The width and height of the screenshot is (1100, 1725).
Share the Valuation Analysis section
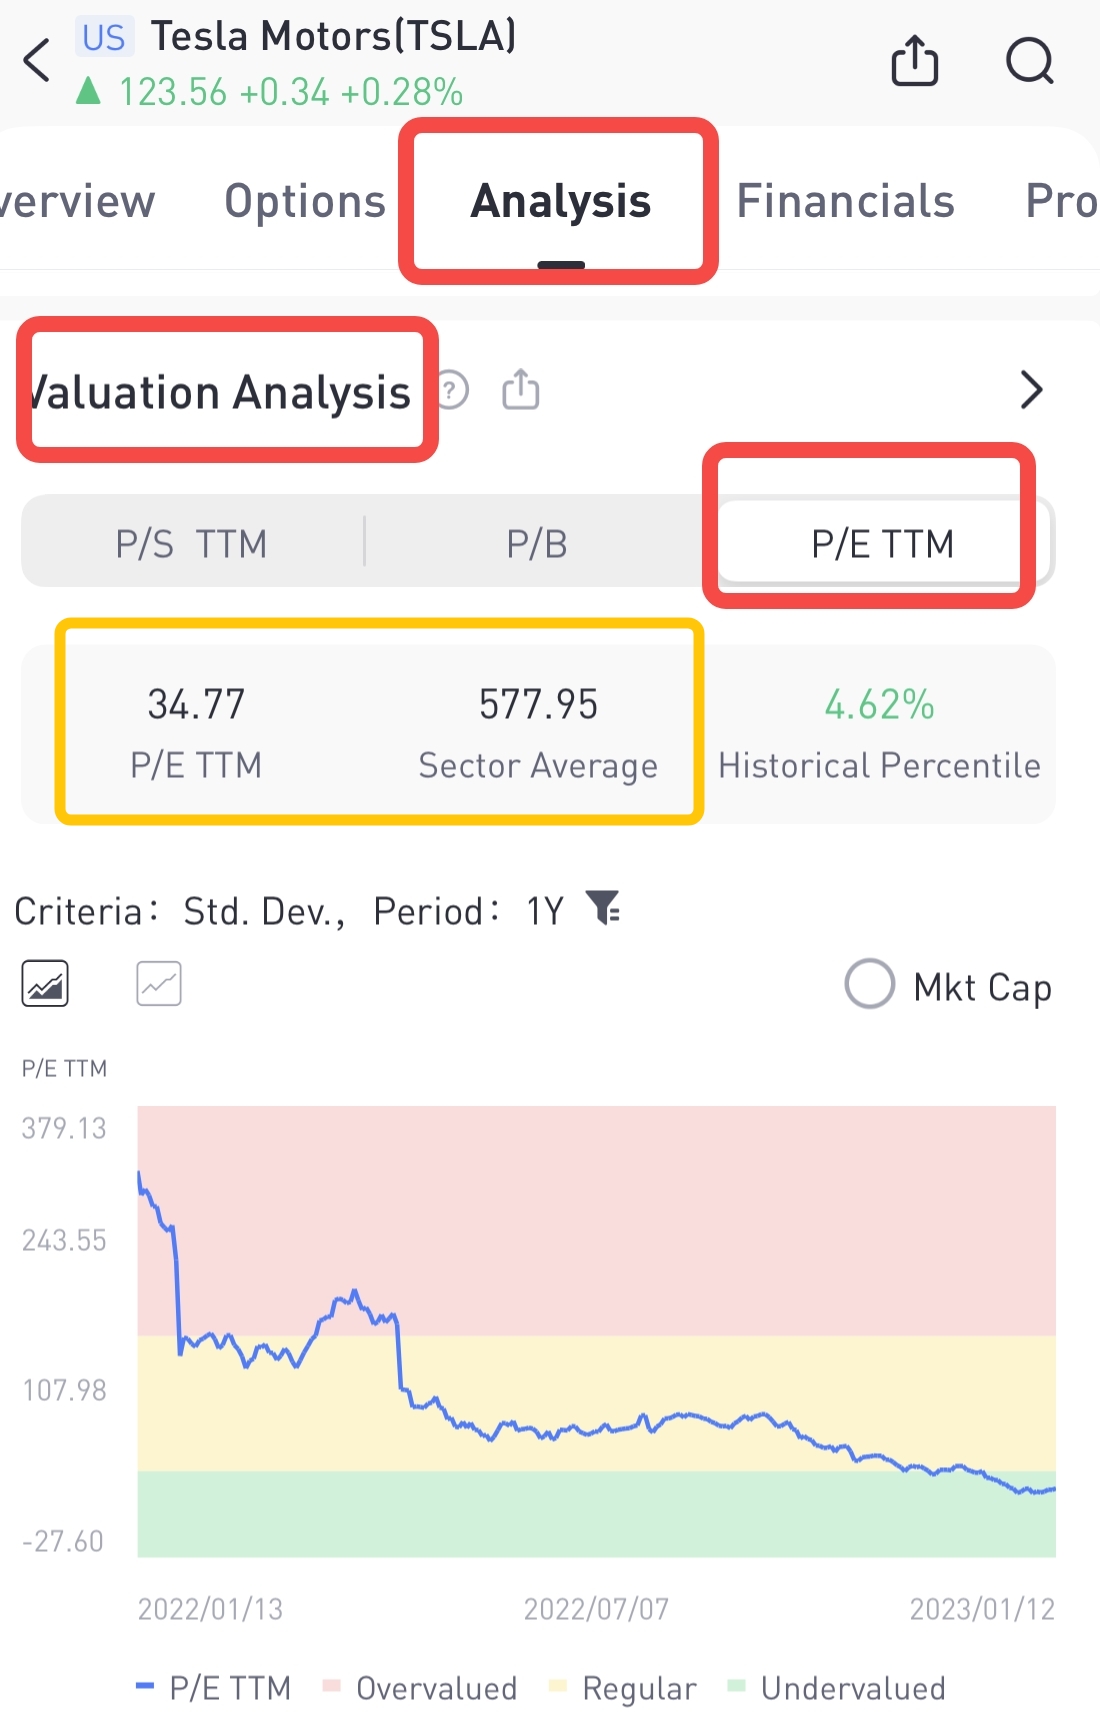(520, 389)
